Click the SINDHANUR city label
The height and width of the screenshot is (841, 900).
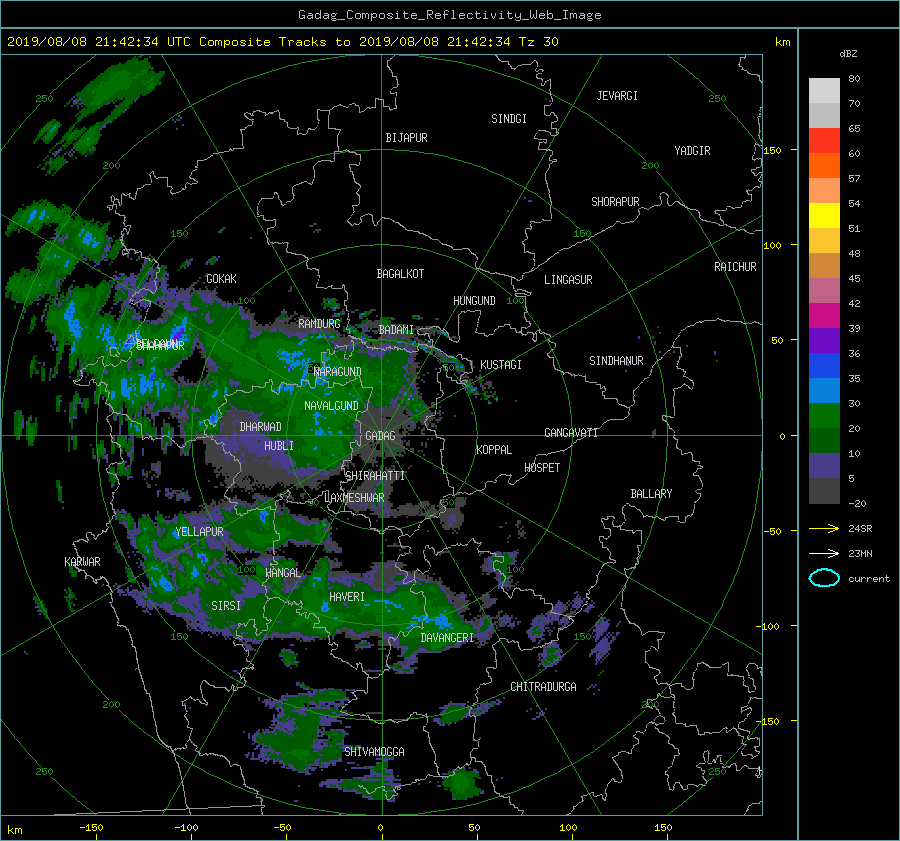click(x=616, y=361)
